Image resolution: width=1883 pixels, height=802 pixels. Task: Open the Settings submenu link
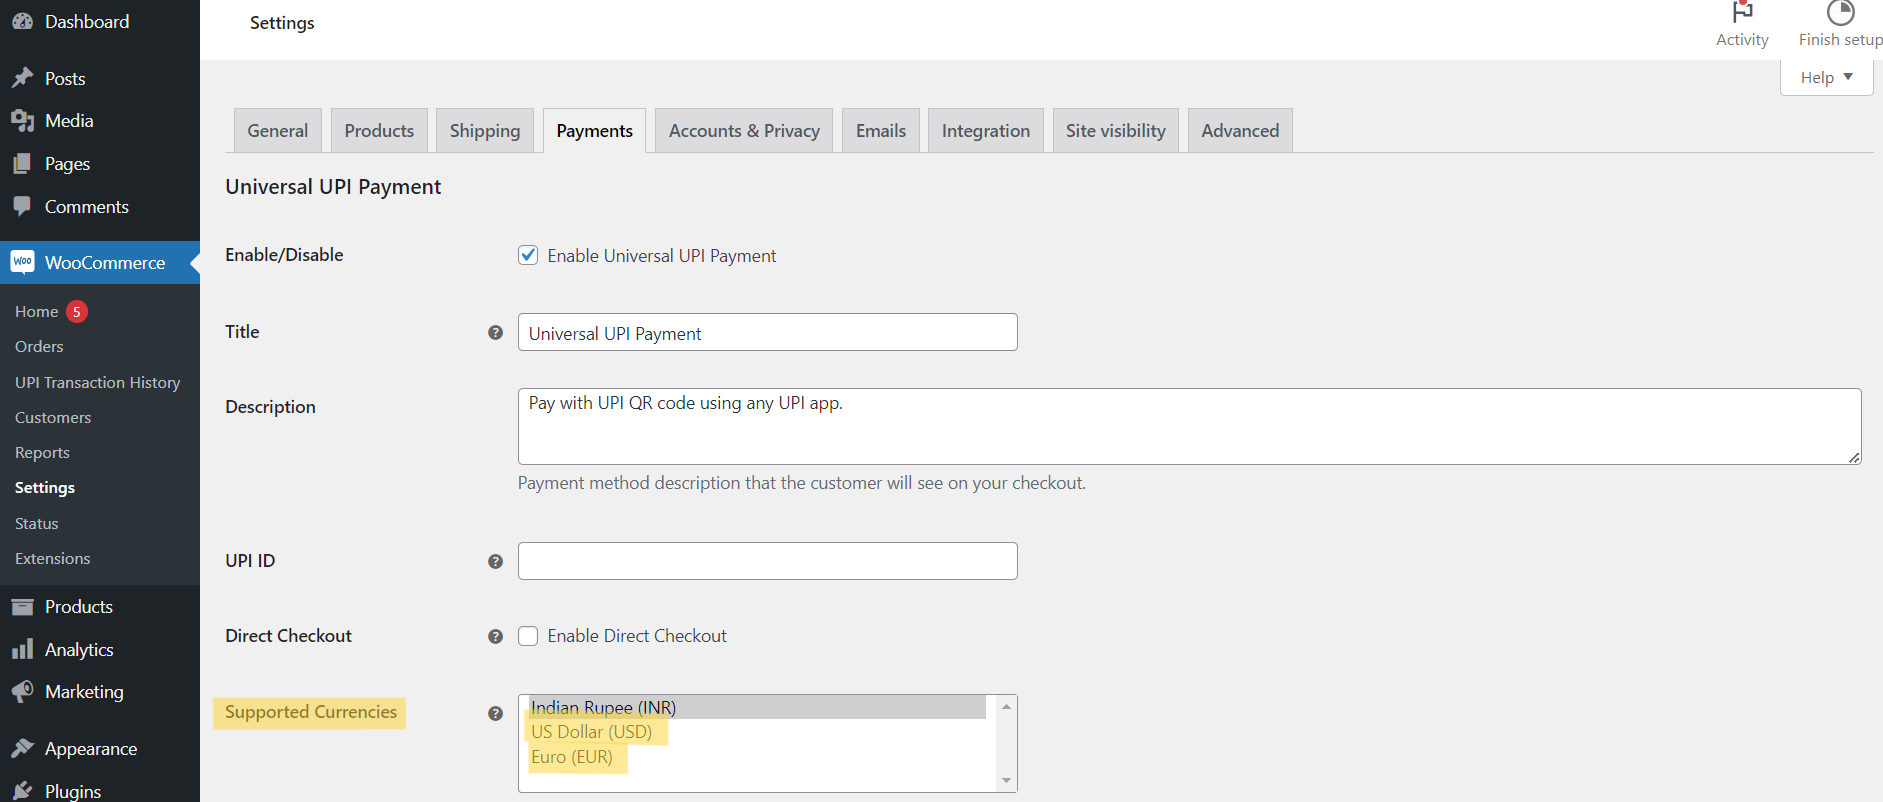point(45,488)
